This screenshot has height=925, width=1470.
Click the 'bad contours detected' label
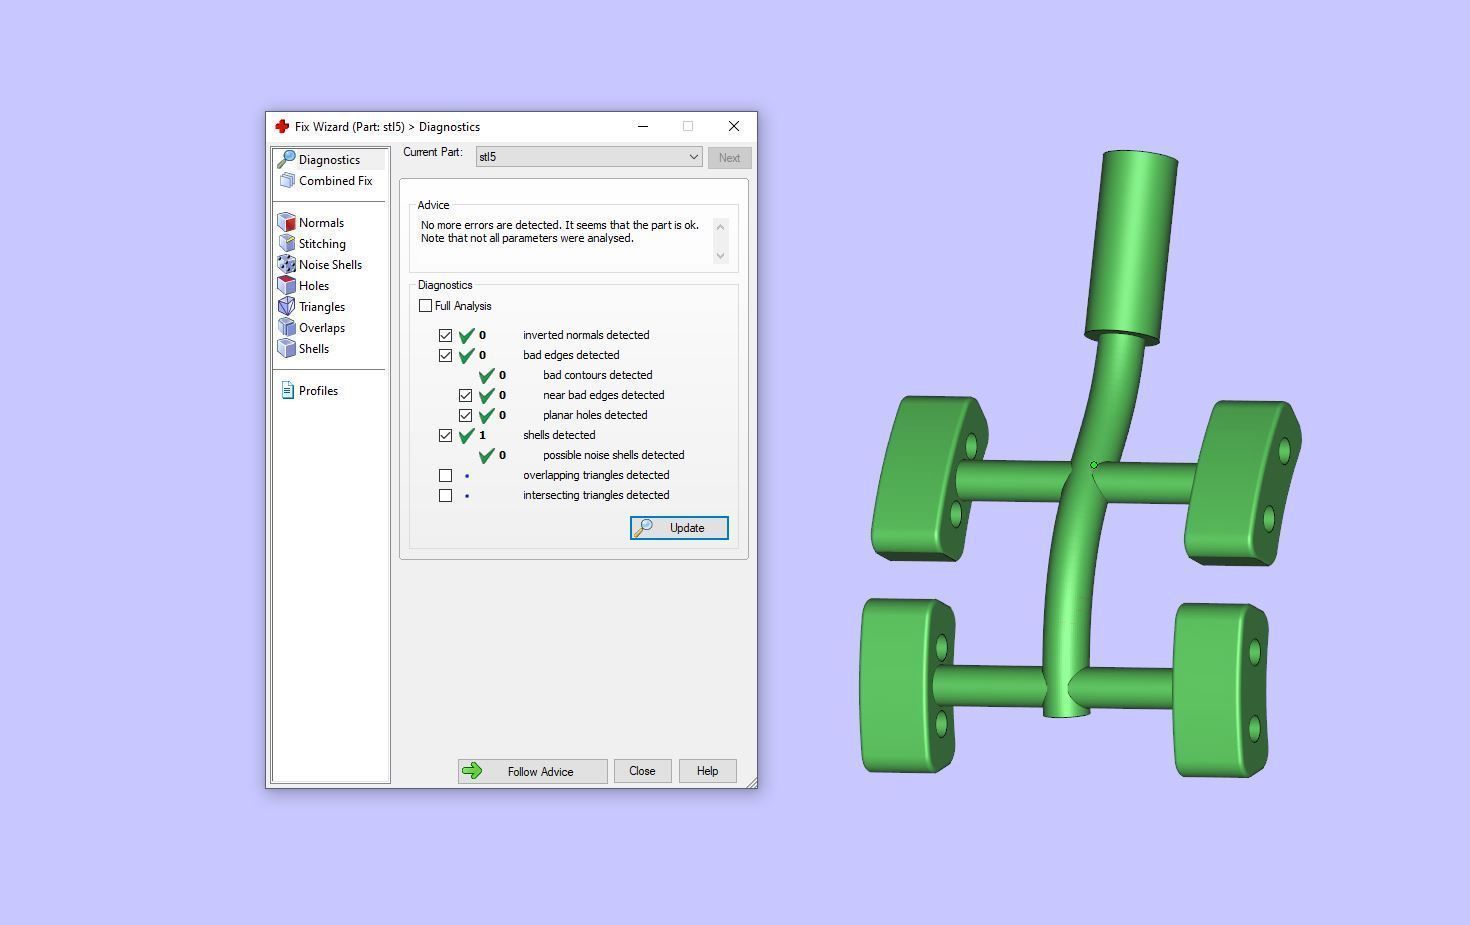[597, 375]
